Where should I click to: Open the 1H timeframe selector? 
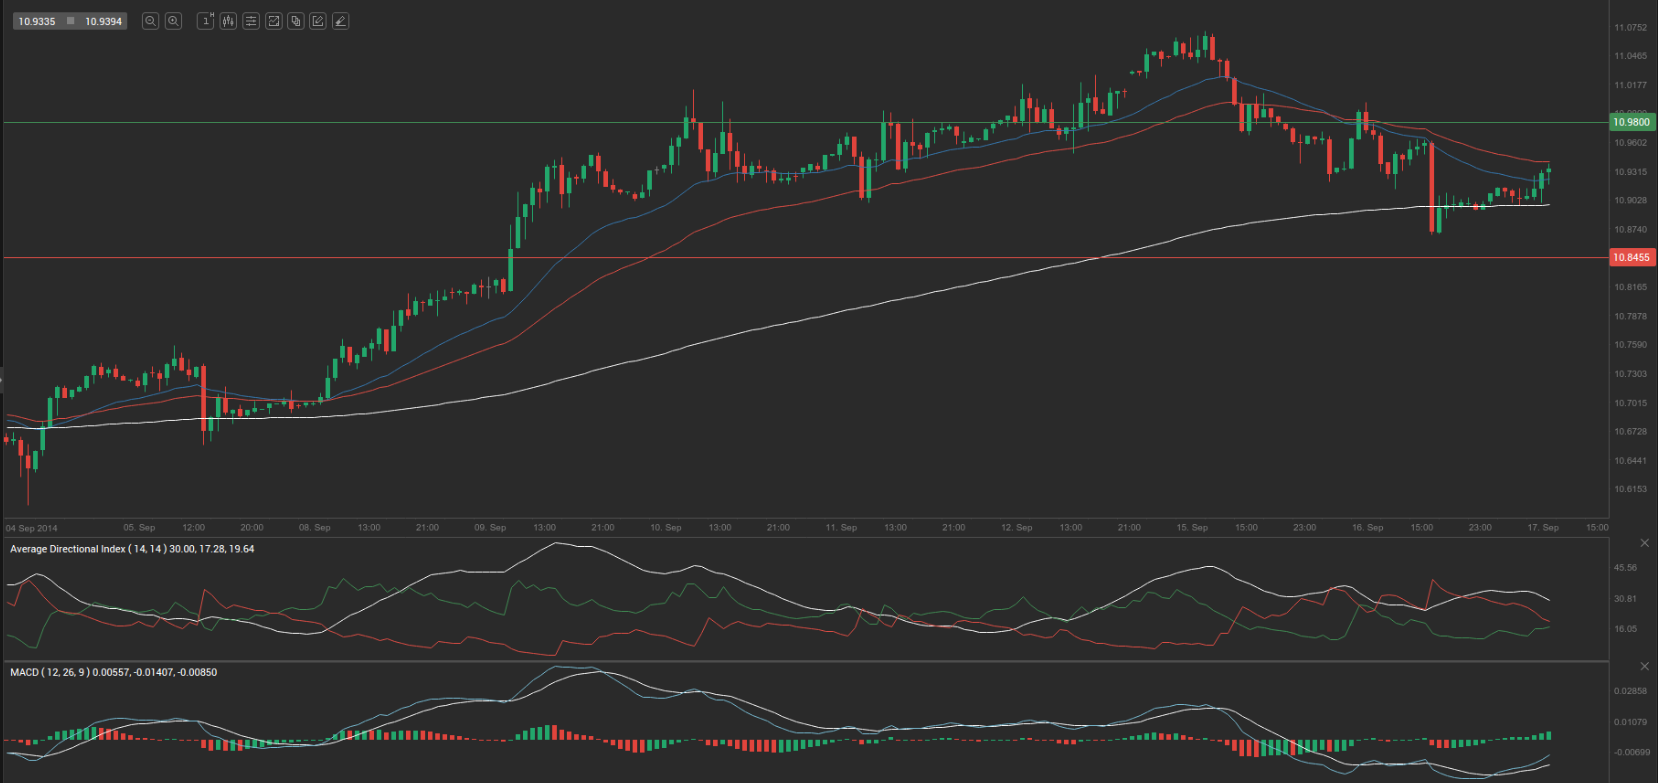206,21
